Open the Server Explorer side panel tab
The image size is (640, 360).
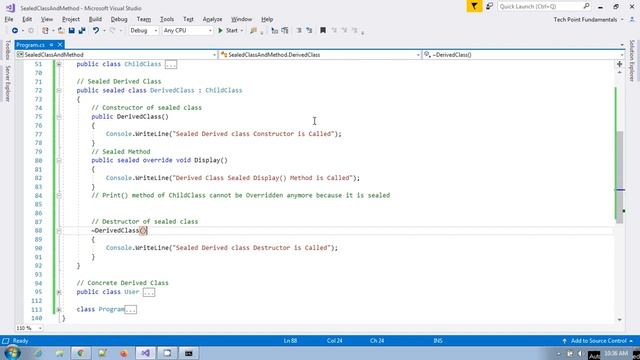(x=7, y=84)
